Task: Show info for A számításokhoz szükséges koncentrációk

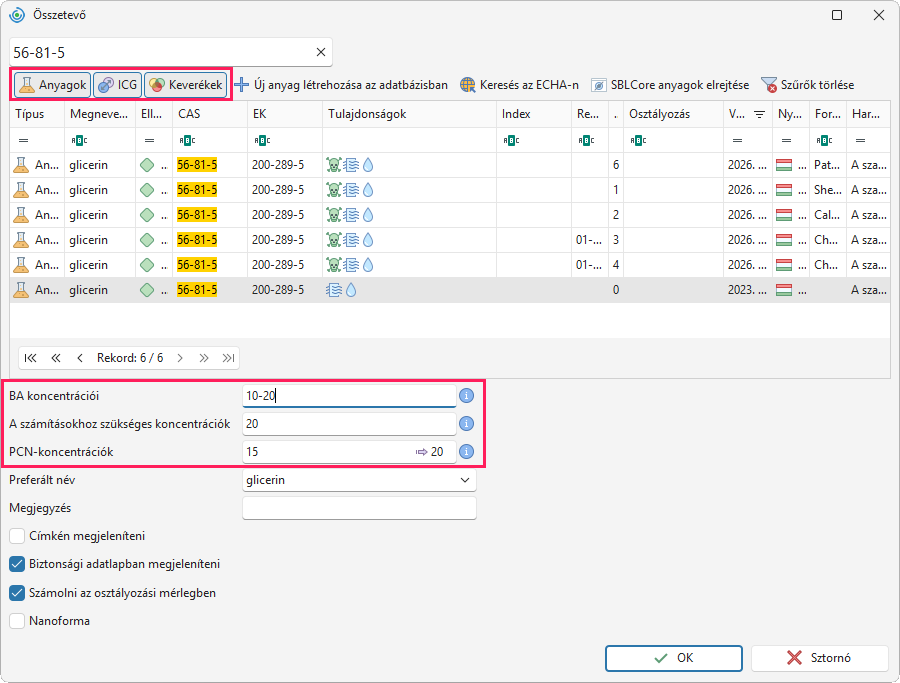Action: point(467,424)
